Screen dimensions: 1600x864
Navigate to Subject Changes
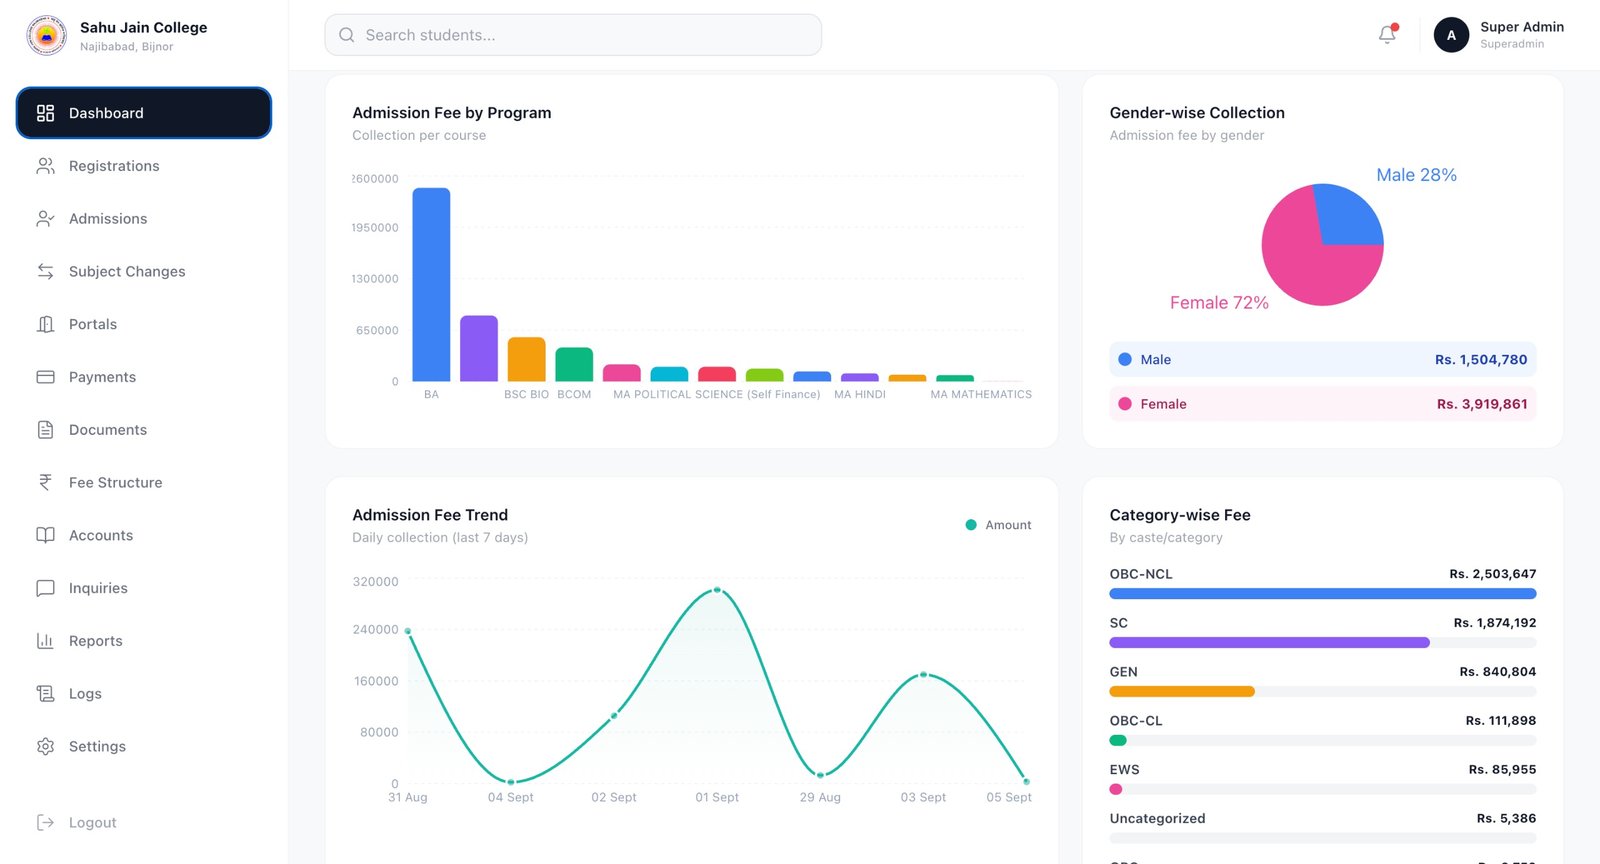pos(144,271)
